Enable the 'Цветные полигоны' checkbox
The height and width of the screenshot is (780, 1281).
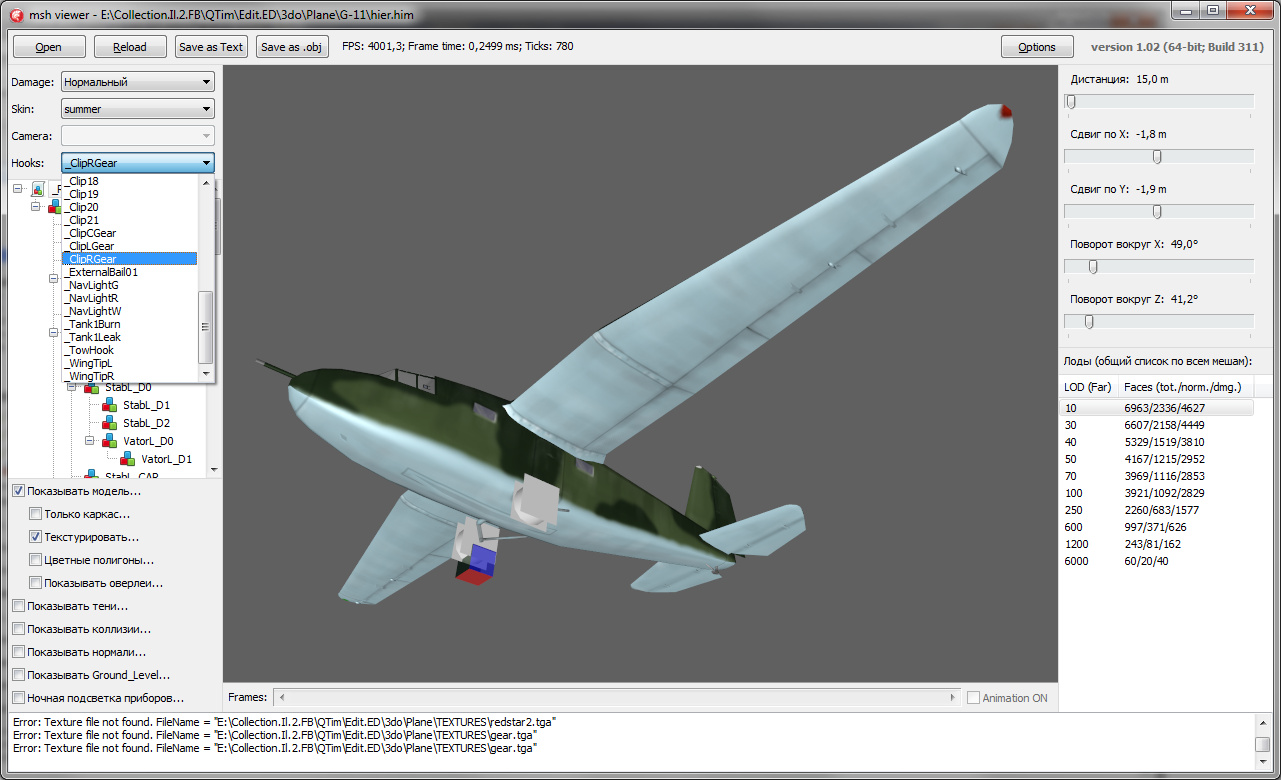point(36,560)
